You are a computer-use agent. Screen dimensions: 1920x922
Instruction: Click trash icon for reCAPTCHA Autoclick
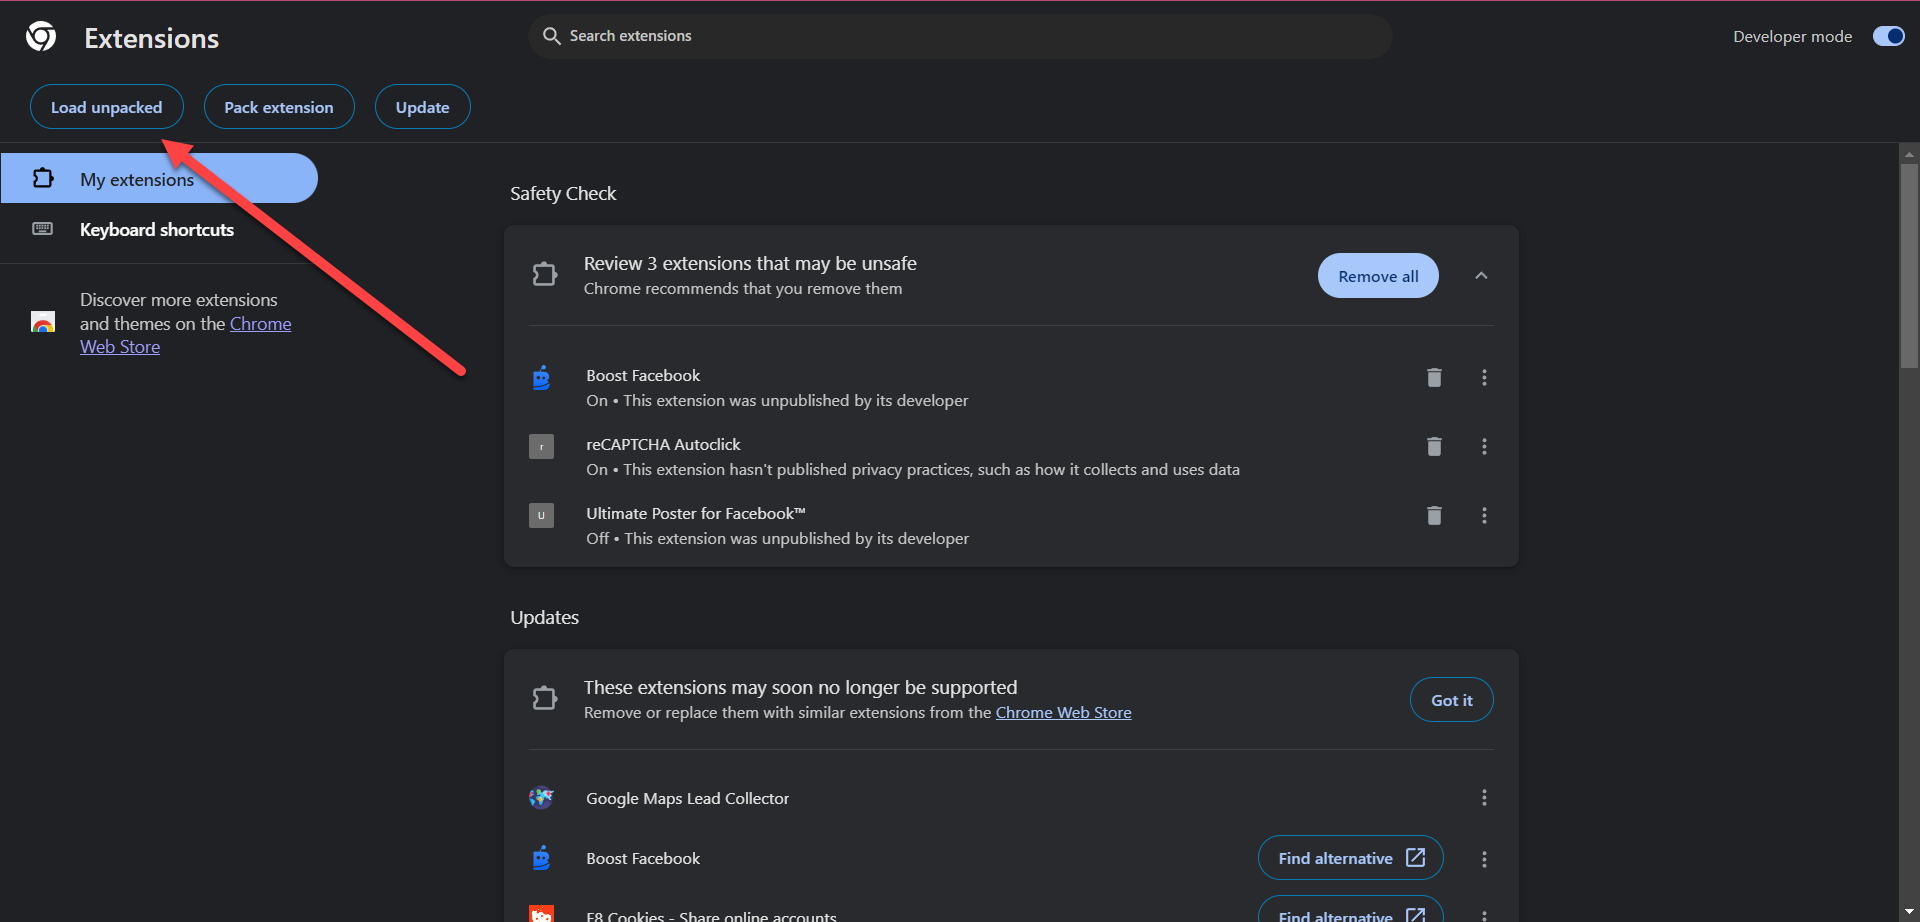(1434, 446)
